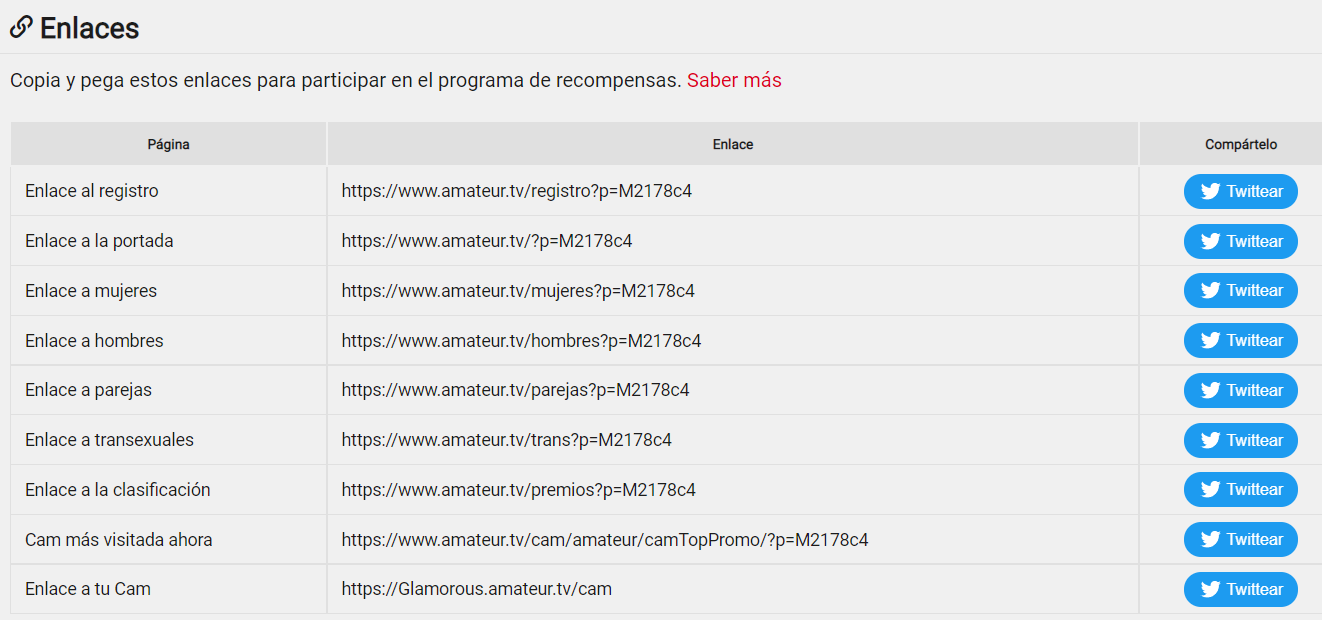Open the Saber más link

click(734, 81)
